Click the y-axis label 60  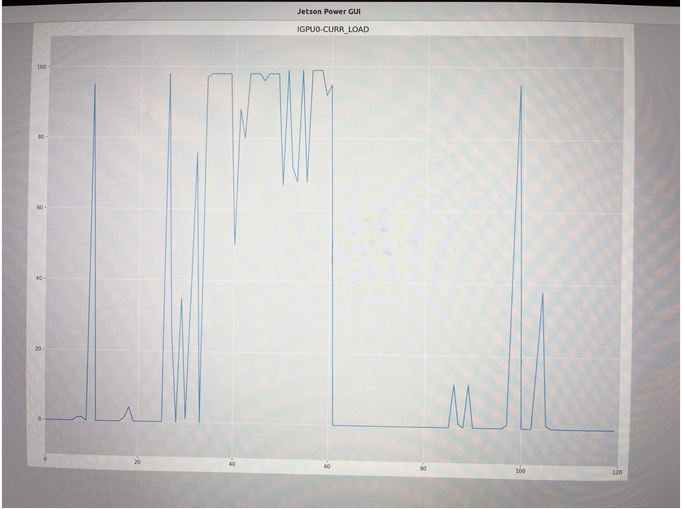(42, 208)
